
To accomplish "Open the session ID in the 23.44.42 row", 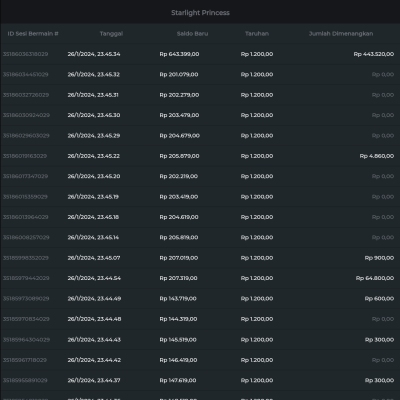I will pyautogui.click(x=25, y=360).
